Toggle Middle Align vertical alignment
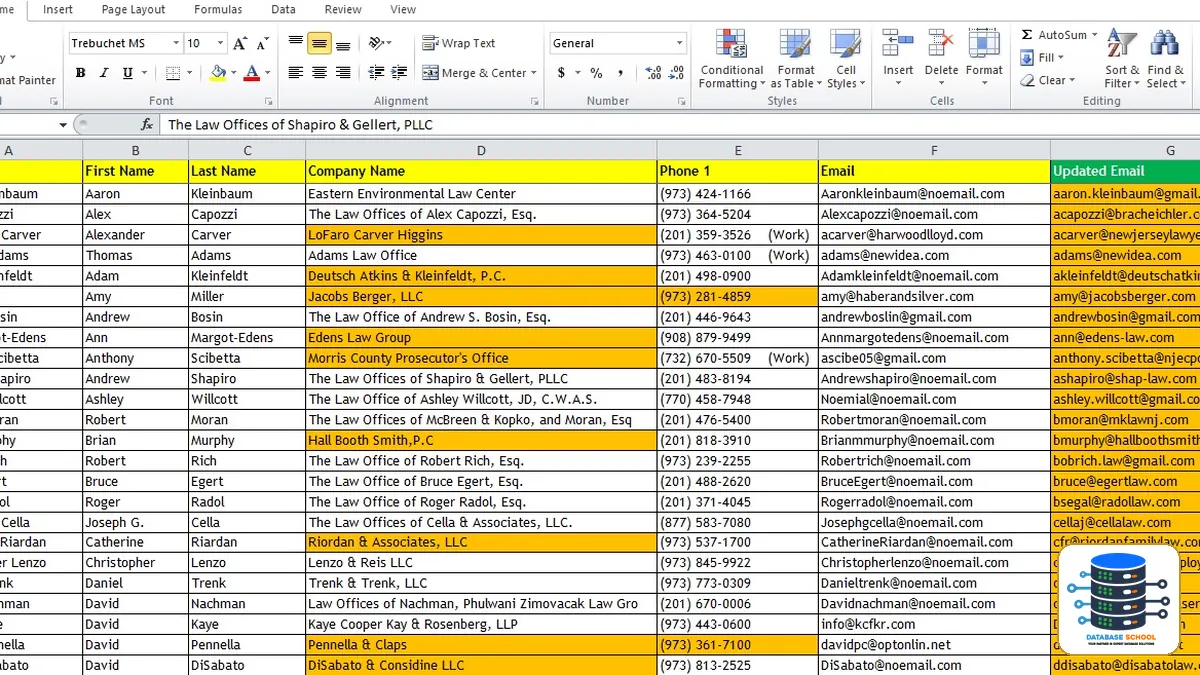The image size is (1200, 675). click(319, 43)
